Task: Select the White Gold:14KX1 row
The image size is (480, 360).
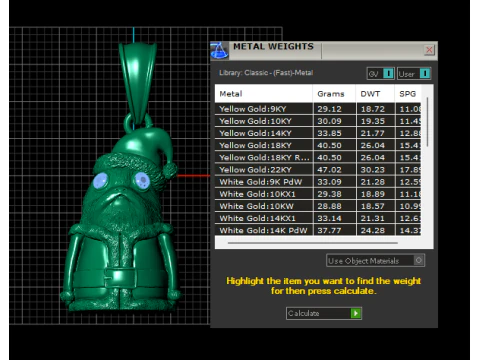Action: point(318,218)
